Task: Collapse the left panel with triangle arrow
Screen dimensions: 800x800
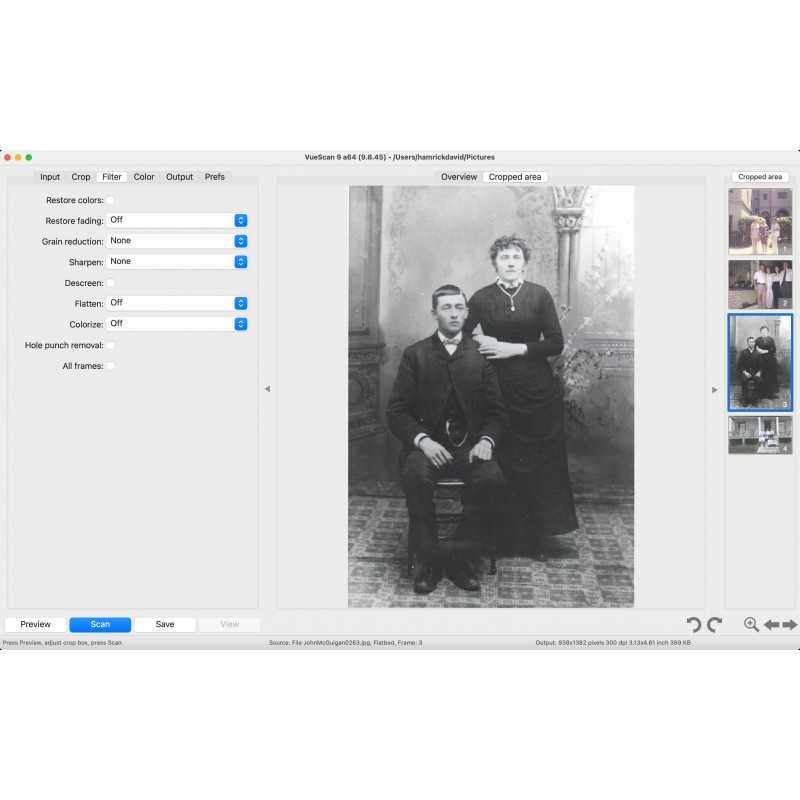Action: click(x=267, y=389)
